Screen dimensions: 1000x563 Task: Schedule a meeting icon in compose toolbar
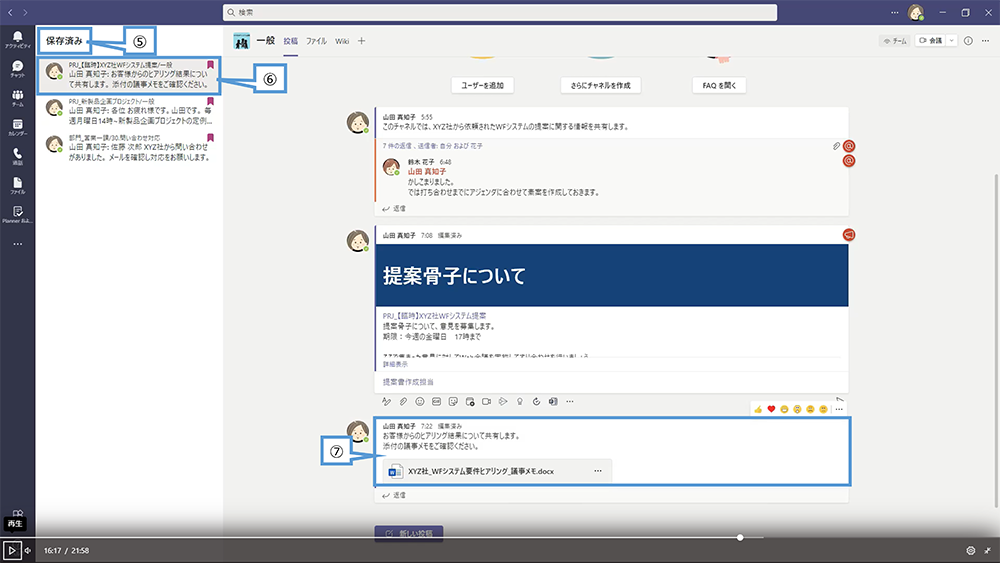(x=470, y=402)
